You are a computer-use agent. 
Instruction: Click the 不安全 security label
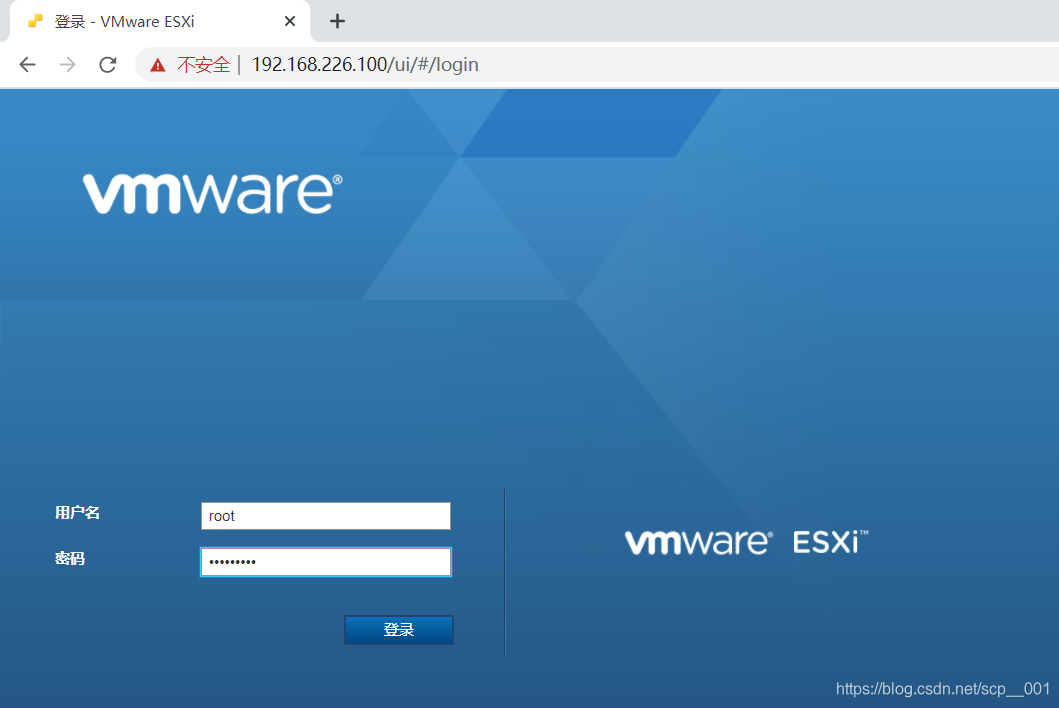pos(203,65)
